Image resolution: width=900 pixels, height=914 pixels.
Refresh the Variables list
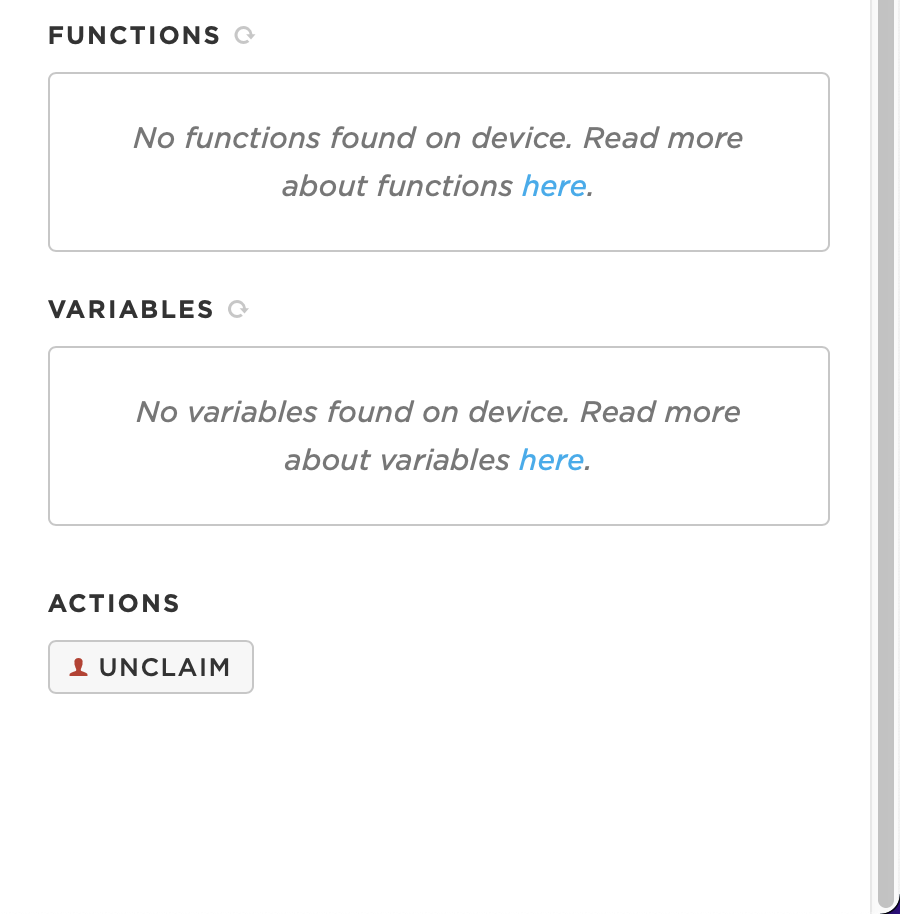click(x=238, y=309)
